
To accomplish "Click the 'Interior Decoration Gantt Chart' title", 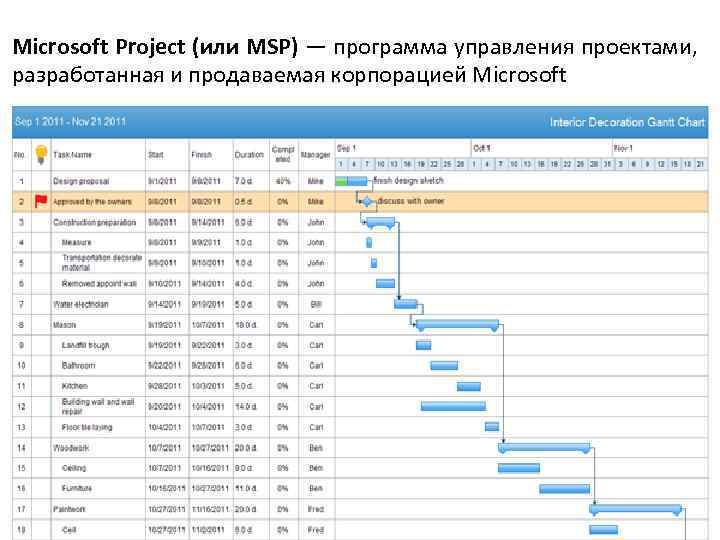I will pos(627,122).
